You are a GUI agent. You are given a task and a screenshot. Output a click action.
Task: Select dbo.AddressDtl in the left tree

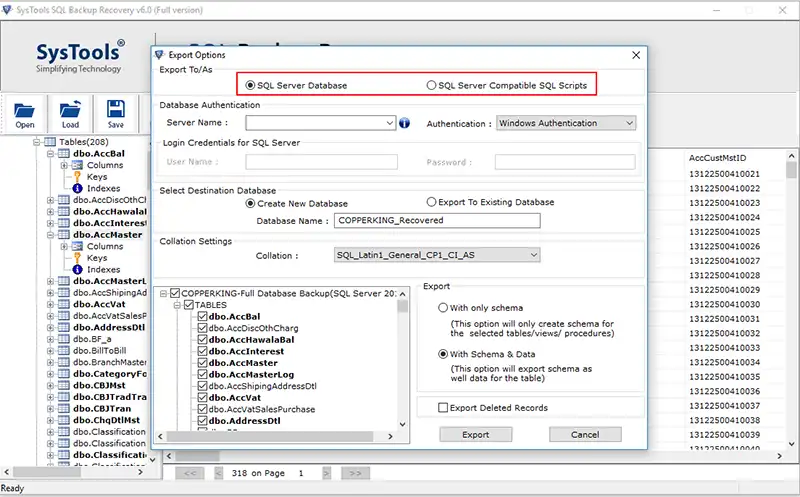coord(109,328)
